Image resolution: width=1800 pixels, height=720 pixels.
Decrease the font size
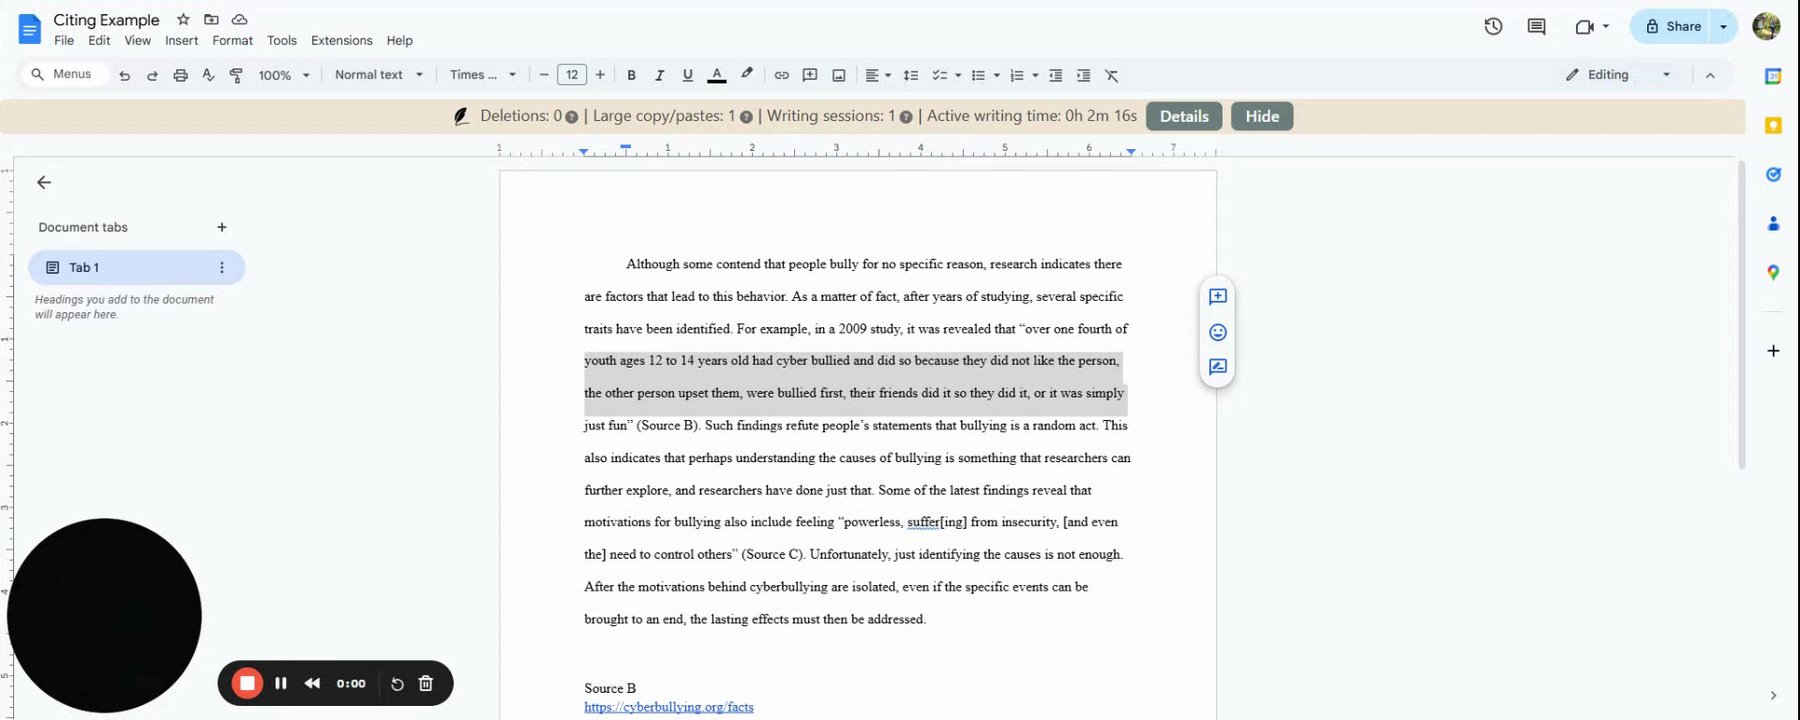pos(544,75)
